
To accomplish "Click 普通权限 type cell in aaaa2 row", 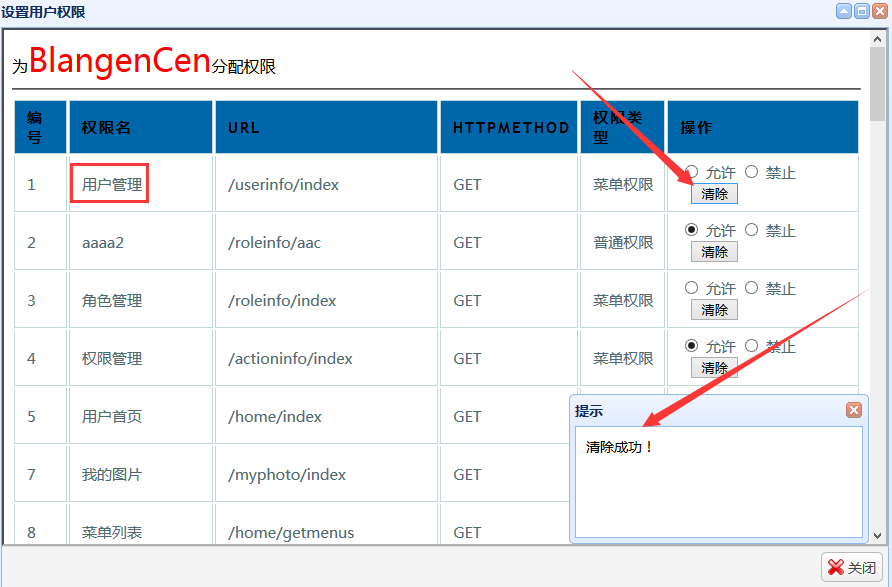I will coord(622,242).
